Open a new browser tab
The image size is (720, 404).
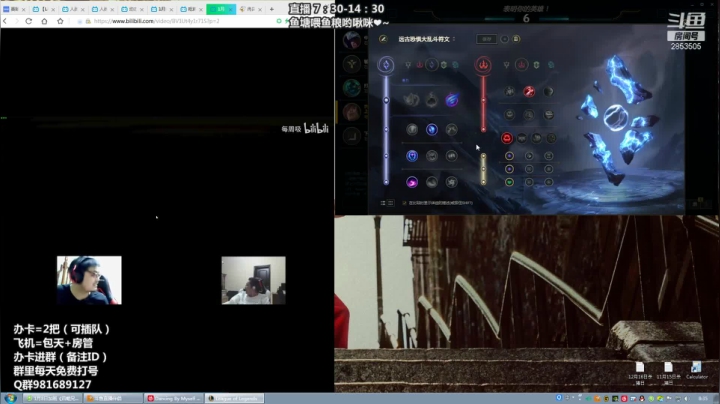click(x=272, y=9)
